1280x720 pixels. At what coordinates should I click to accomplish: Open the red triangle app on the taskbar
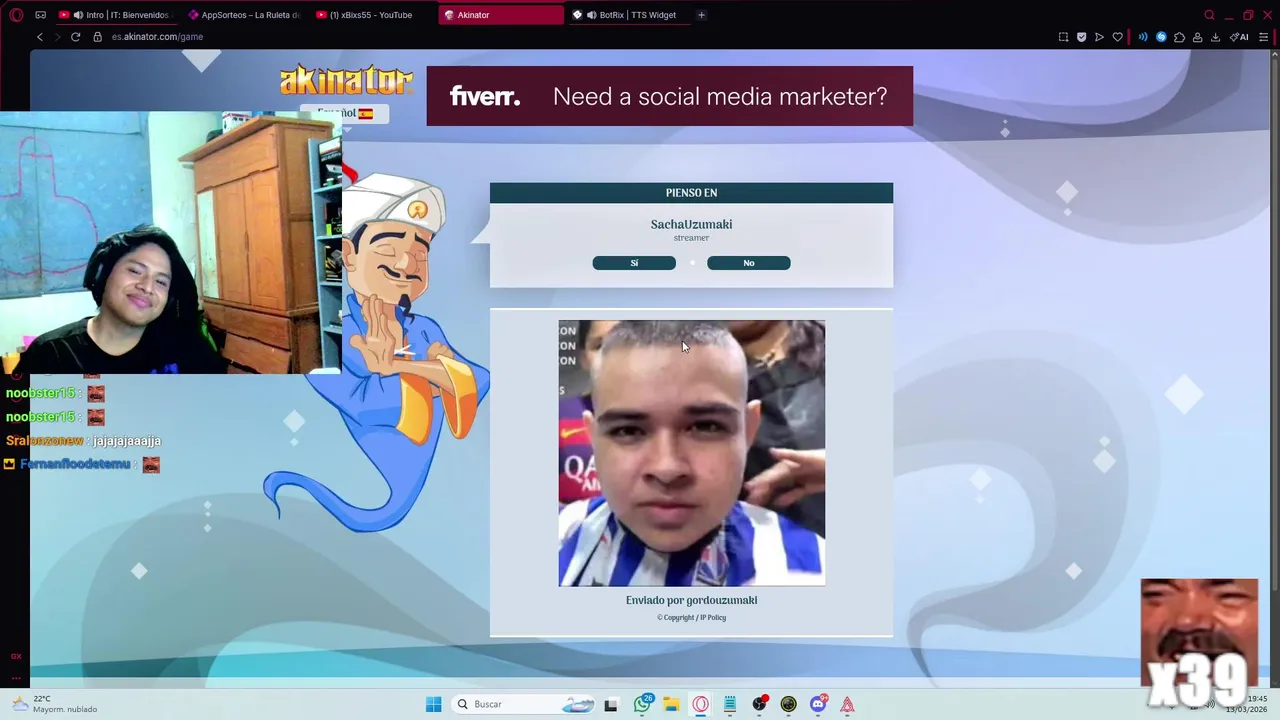pyautogui.click(x=847, y=705)
